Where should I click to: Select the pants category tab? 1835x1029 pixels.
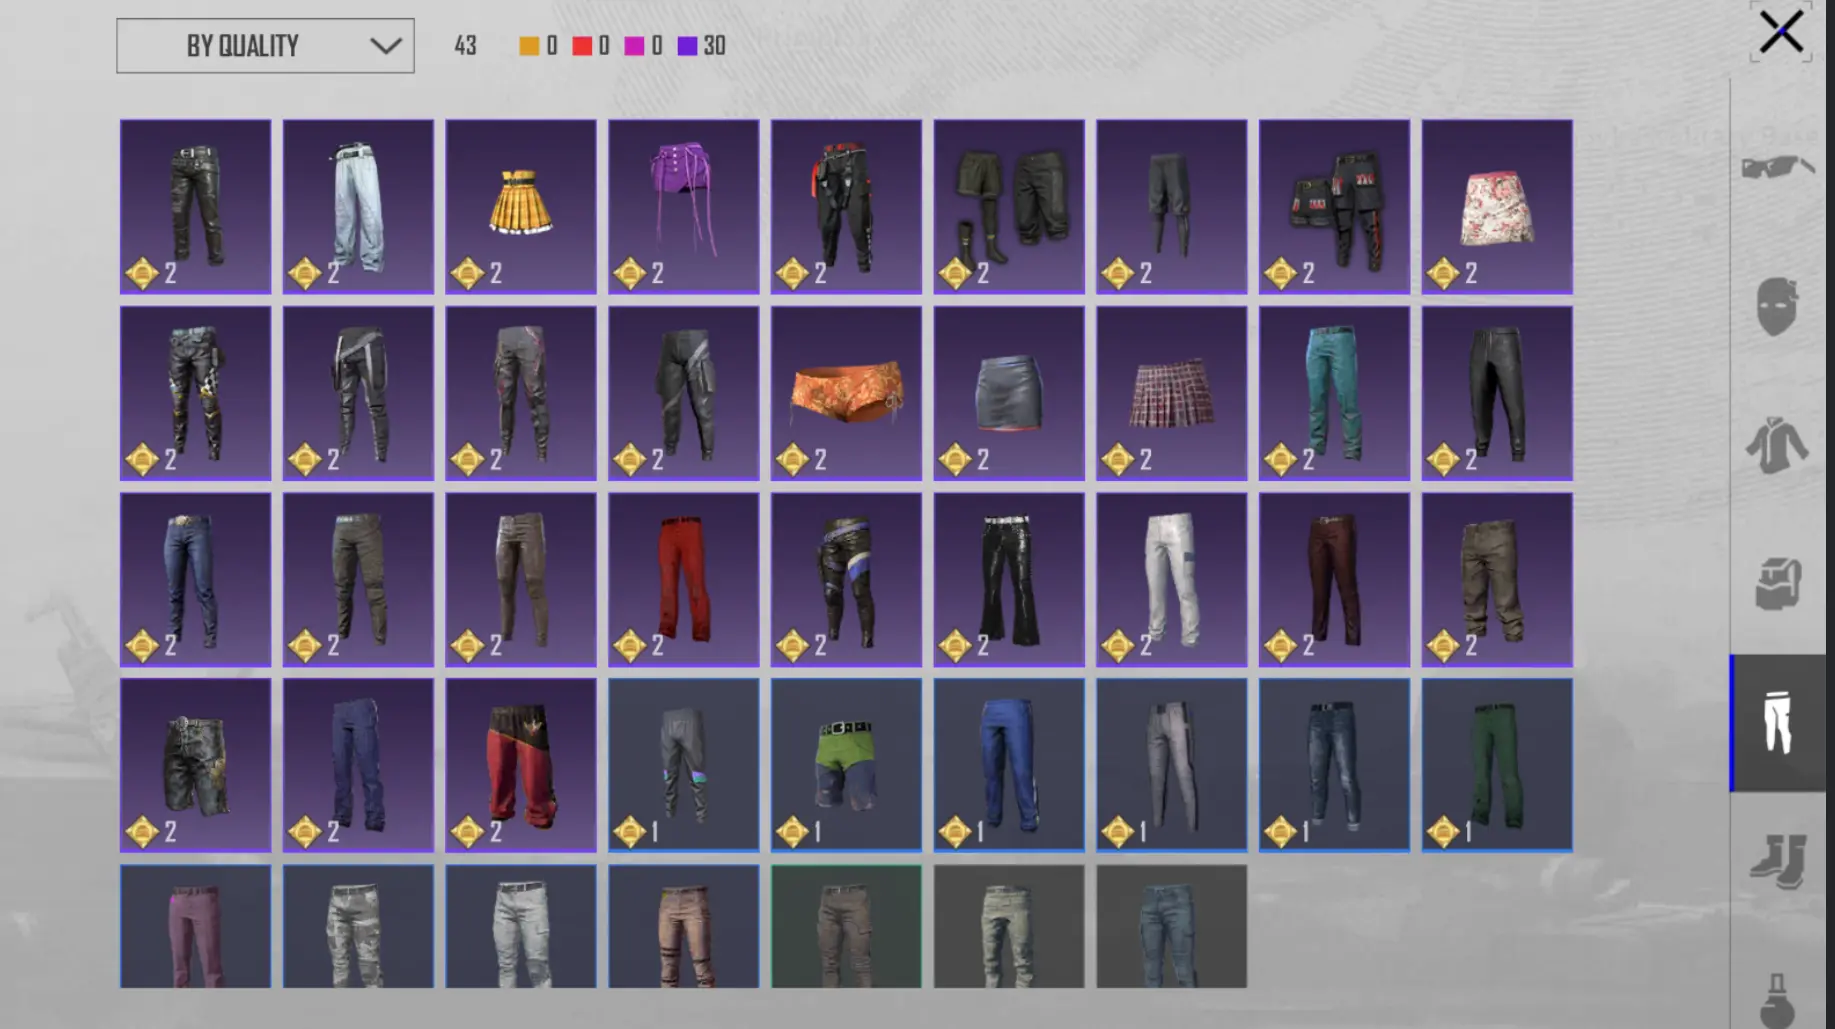click(x=1777, y=723)
